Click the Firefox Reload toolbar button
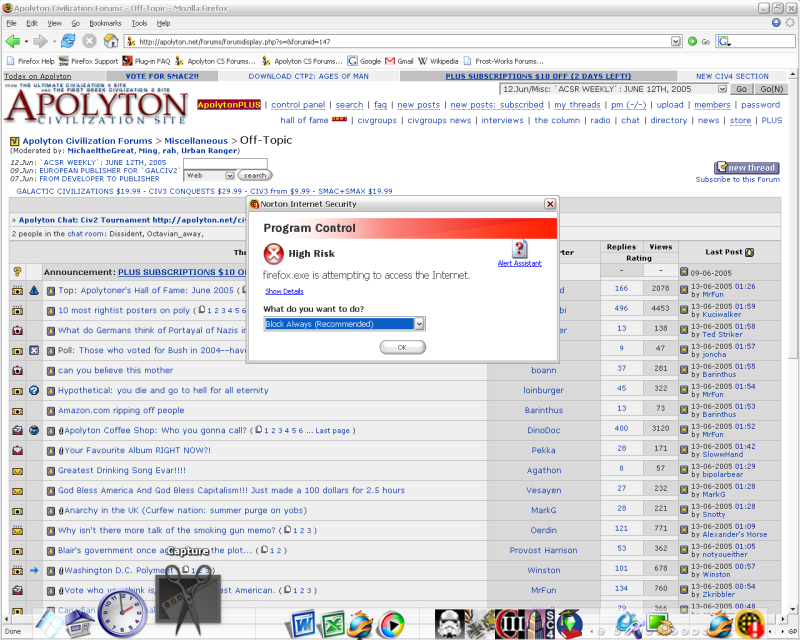The image size is (800, 640). (x=68, y=41)
